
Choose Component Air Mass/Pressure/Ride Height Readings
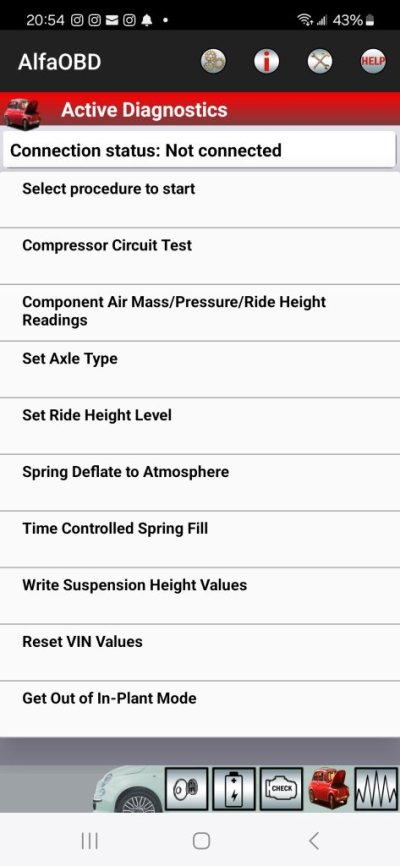pyautogui.click(x=200, y=313)
